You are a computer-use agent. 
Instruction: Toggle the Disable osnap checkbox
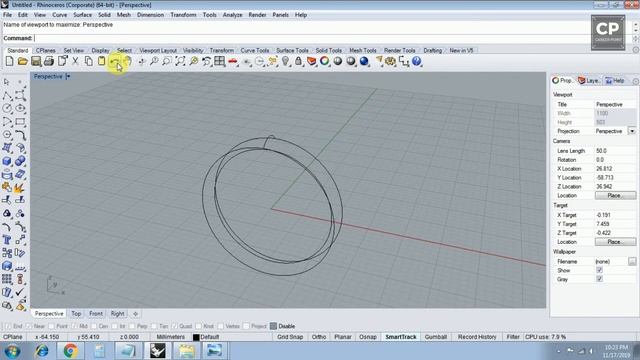pyautogui.click(x=273, y=326)
